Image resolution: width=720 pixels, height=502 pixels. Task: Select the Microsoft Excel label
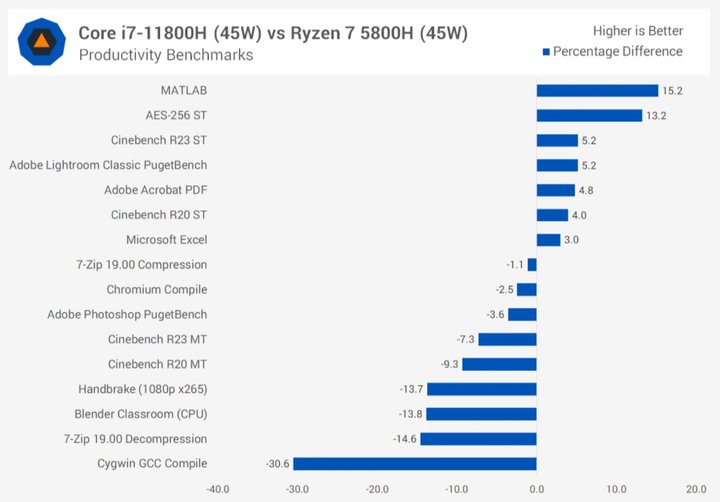pos(167,240)
